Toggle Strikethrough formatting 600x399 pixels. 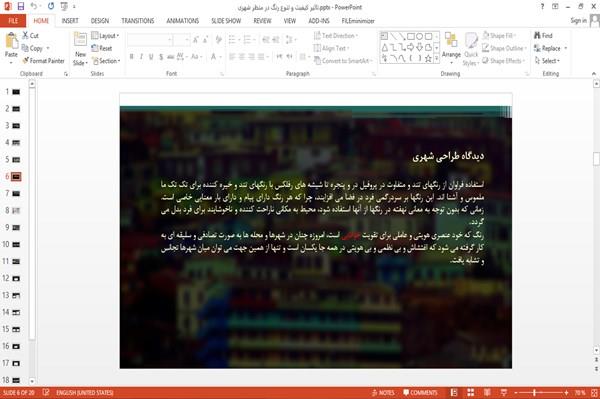coord(171,57)
